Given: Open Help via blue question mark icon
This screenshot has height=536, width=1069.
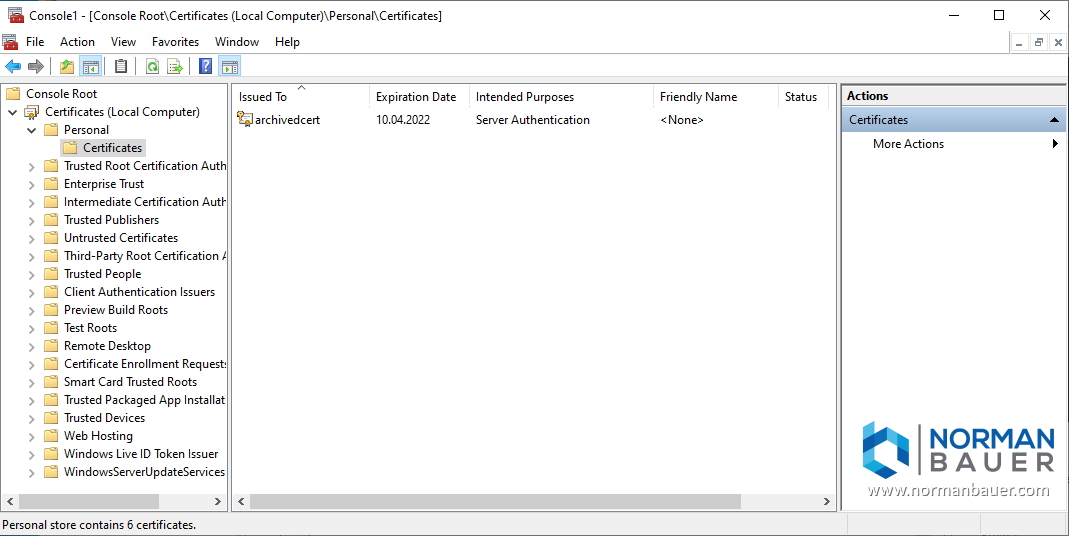Looking at the screenshot, I should point(205,67).
